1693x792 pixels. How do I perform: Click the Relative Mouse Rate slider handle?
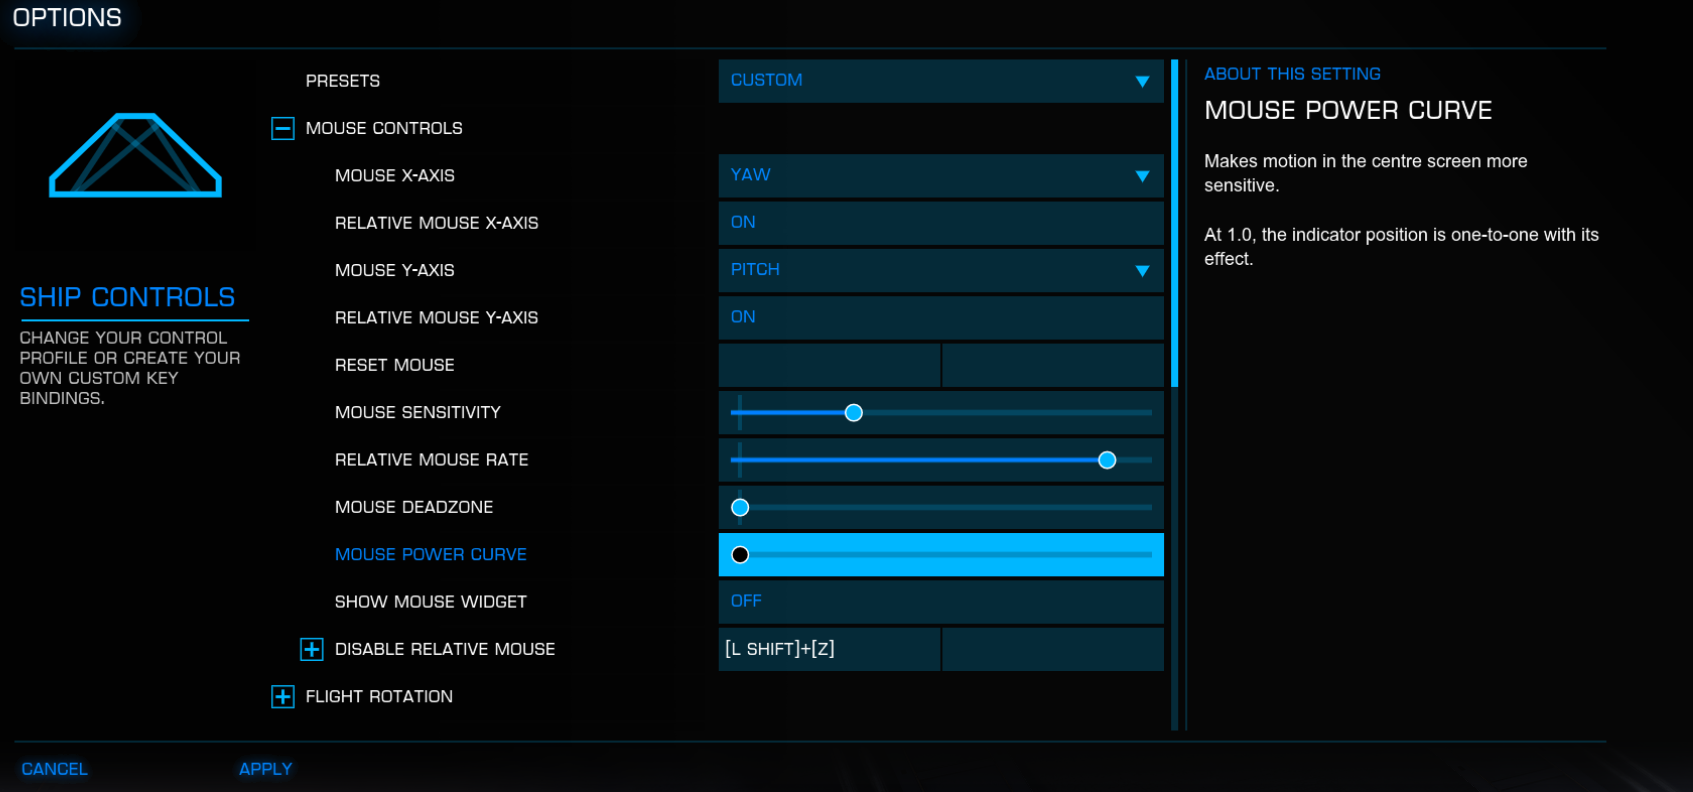pos(1107,460)
